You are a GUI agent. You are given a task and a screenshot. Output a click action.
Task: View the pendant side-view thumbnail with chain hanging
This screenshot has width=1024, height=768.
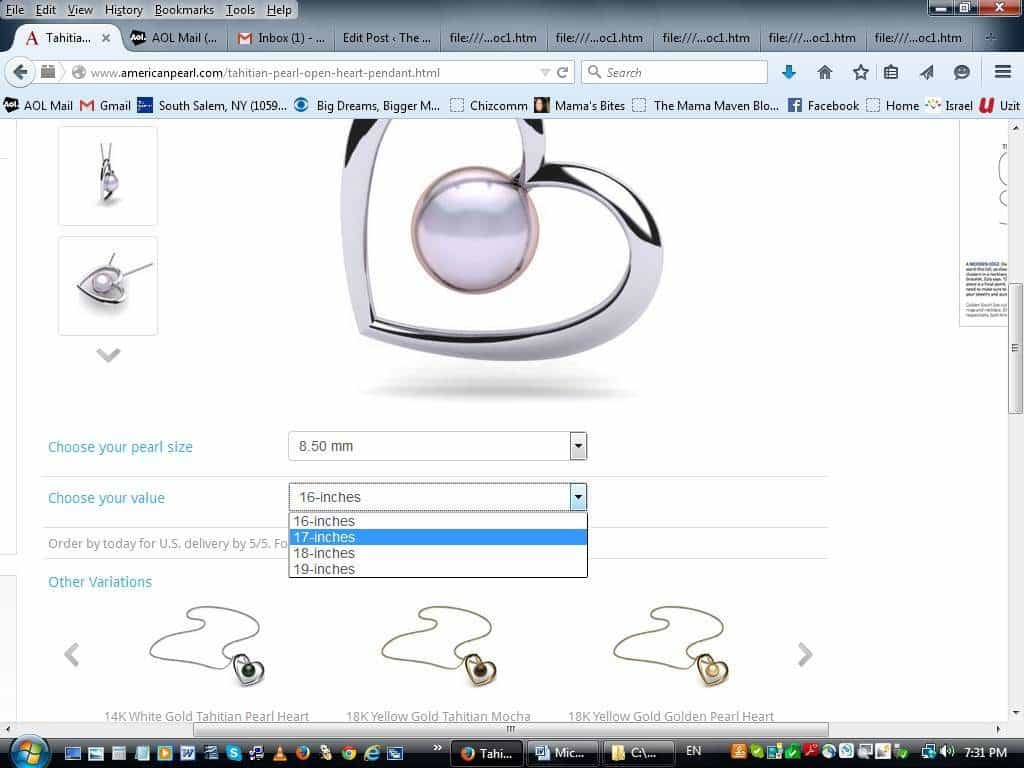pyautogui.click(x=108, y=176)
